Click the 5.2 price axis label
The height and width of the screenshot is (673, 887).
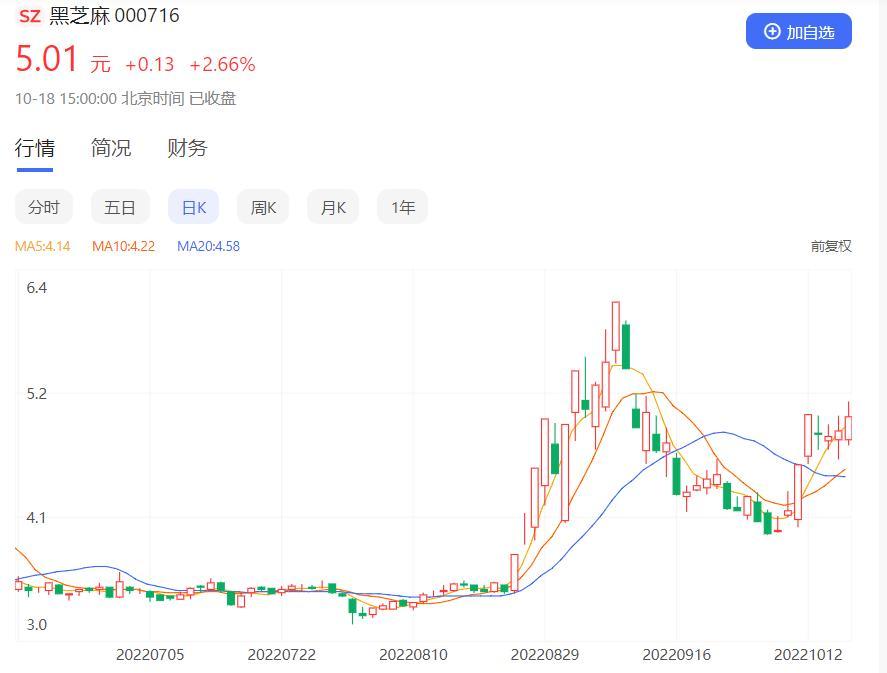[x=37, y=394]
